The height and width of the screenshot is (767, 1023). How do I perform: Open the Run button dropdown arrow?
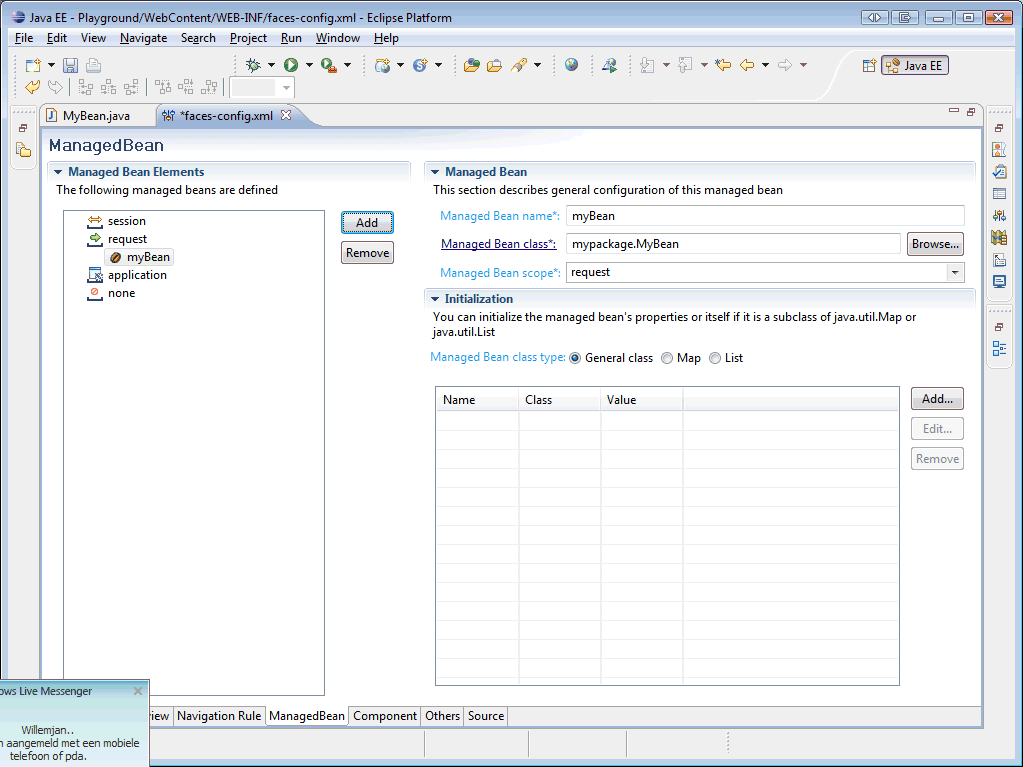click(x=309, y=65)
